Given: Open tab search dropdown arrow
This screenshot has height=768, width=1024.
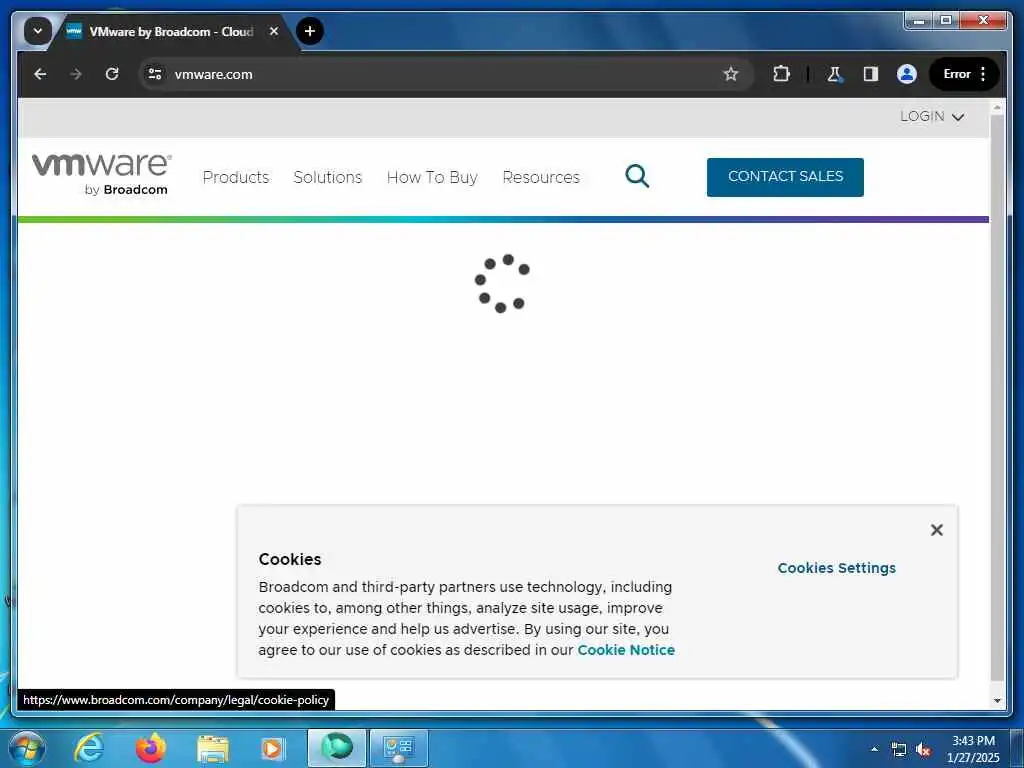Looking at the screenshot, I should (38, 31).
